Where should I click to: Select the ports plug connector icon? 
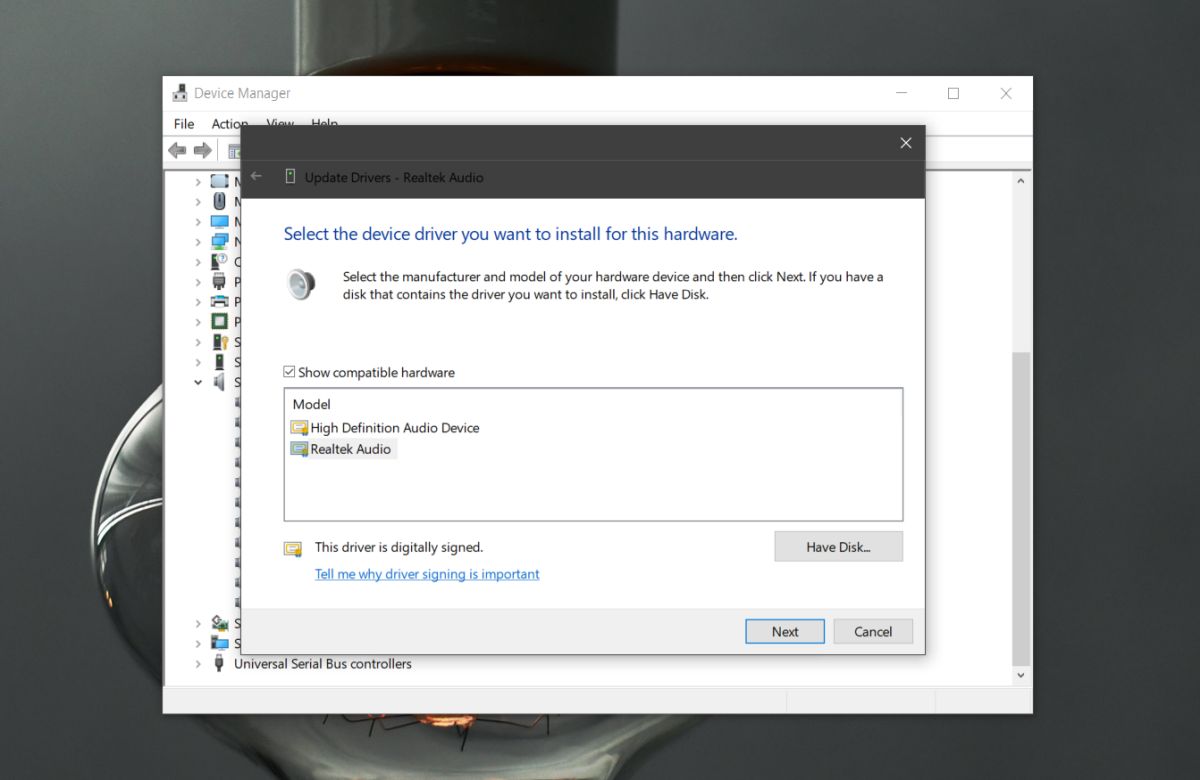(220, 281)
